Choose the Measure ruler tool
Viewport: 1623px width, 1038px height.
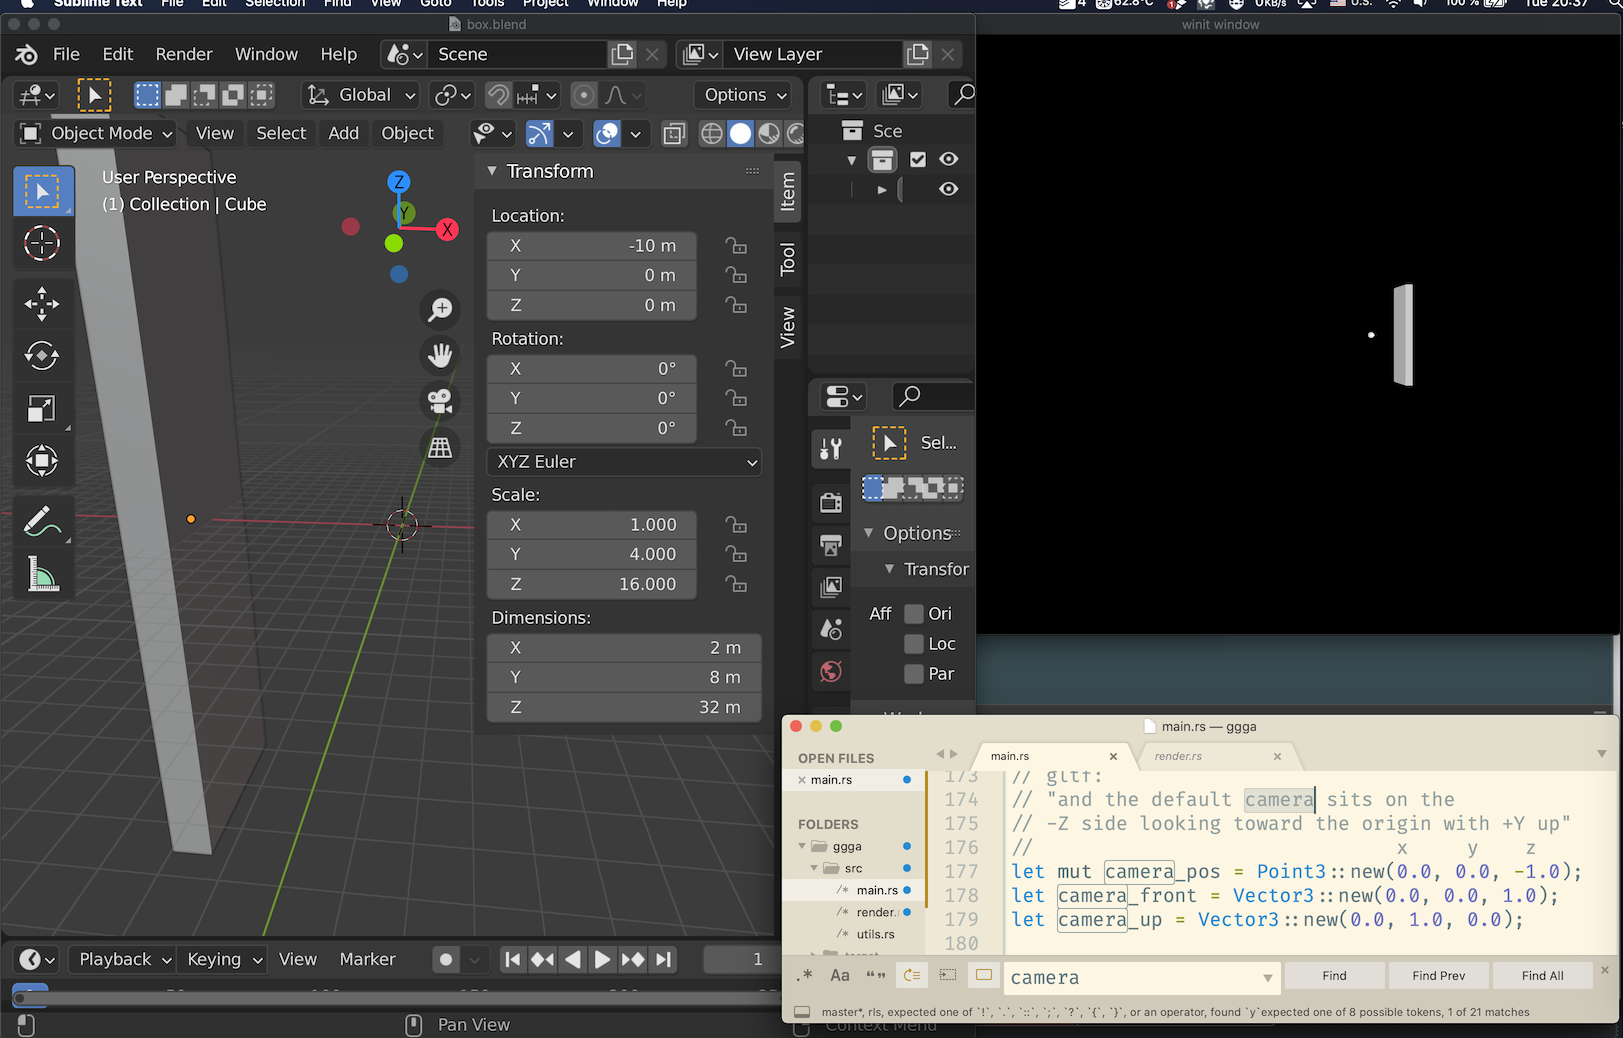tap(42, 574)
